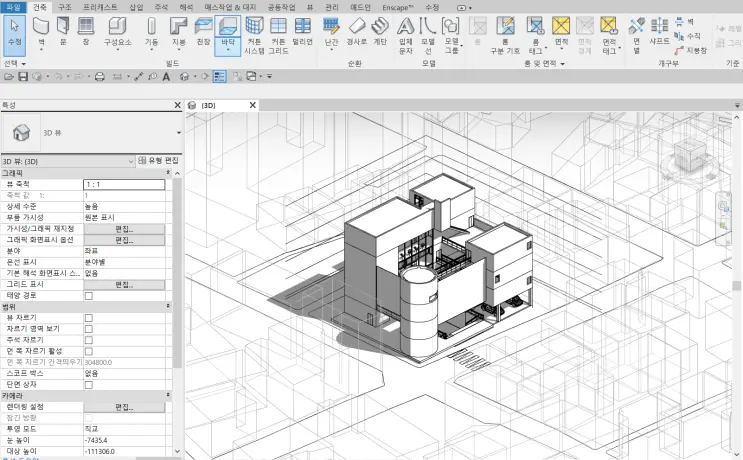Close the {3D} view tab
The width and height of the screenshot is (743, 460).
pyautogui.click(x=253, y=105)
